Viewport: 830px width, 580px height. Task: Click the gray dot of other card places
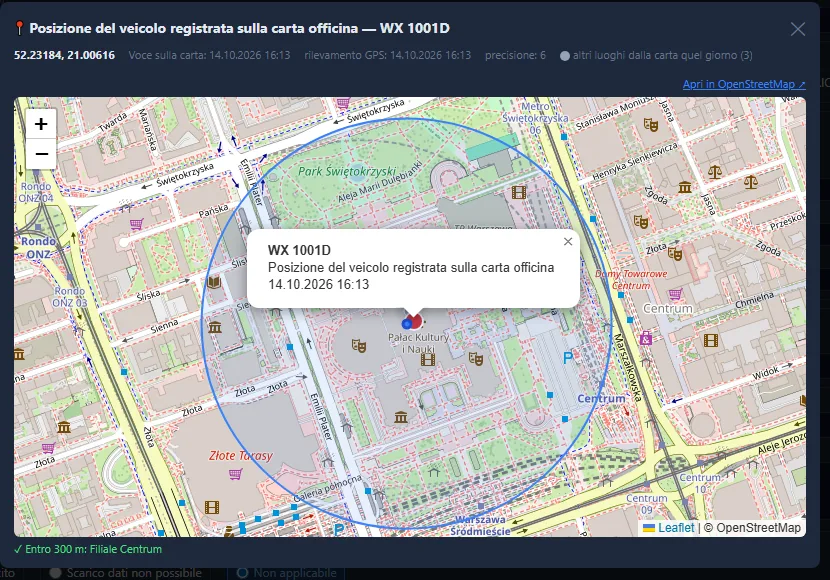click(x=565, y=56)
